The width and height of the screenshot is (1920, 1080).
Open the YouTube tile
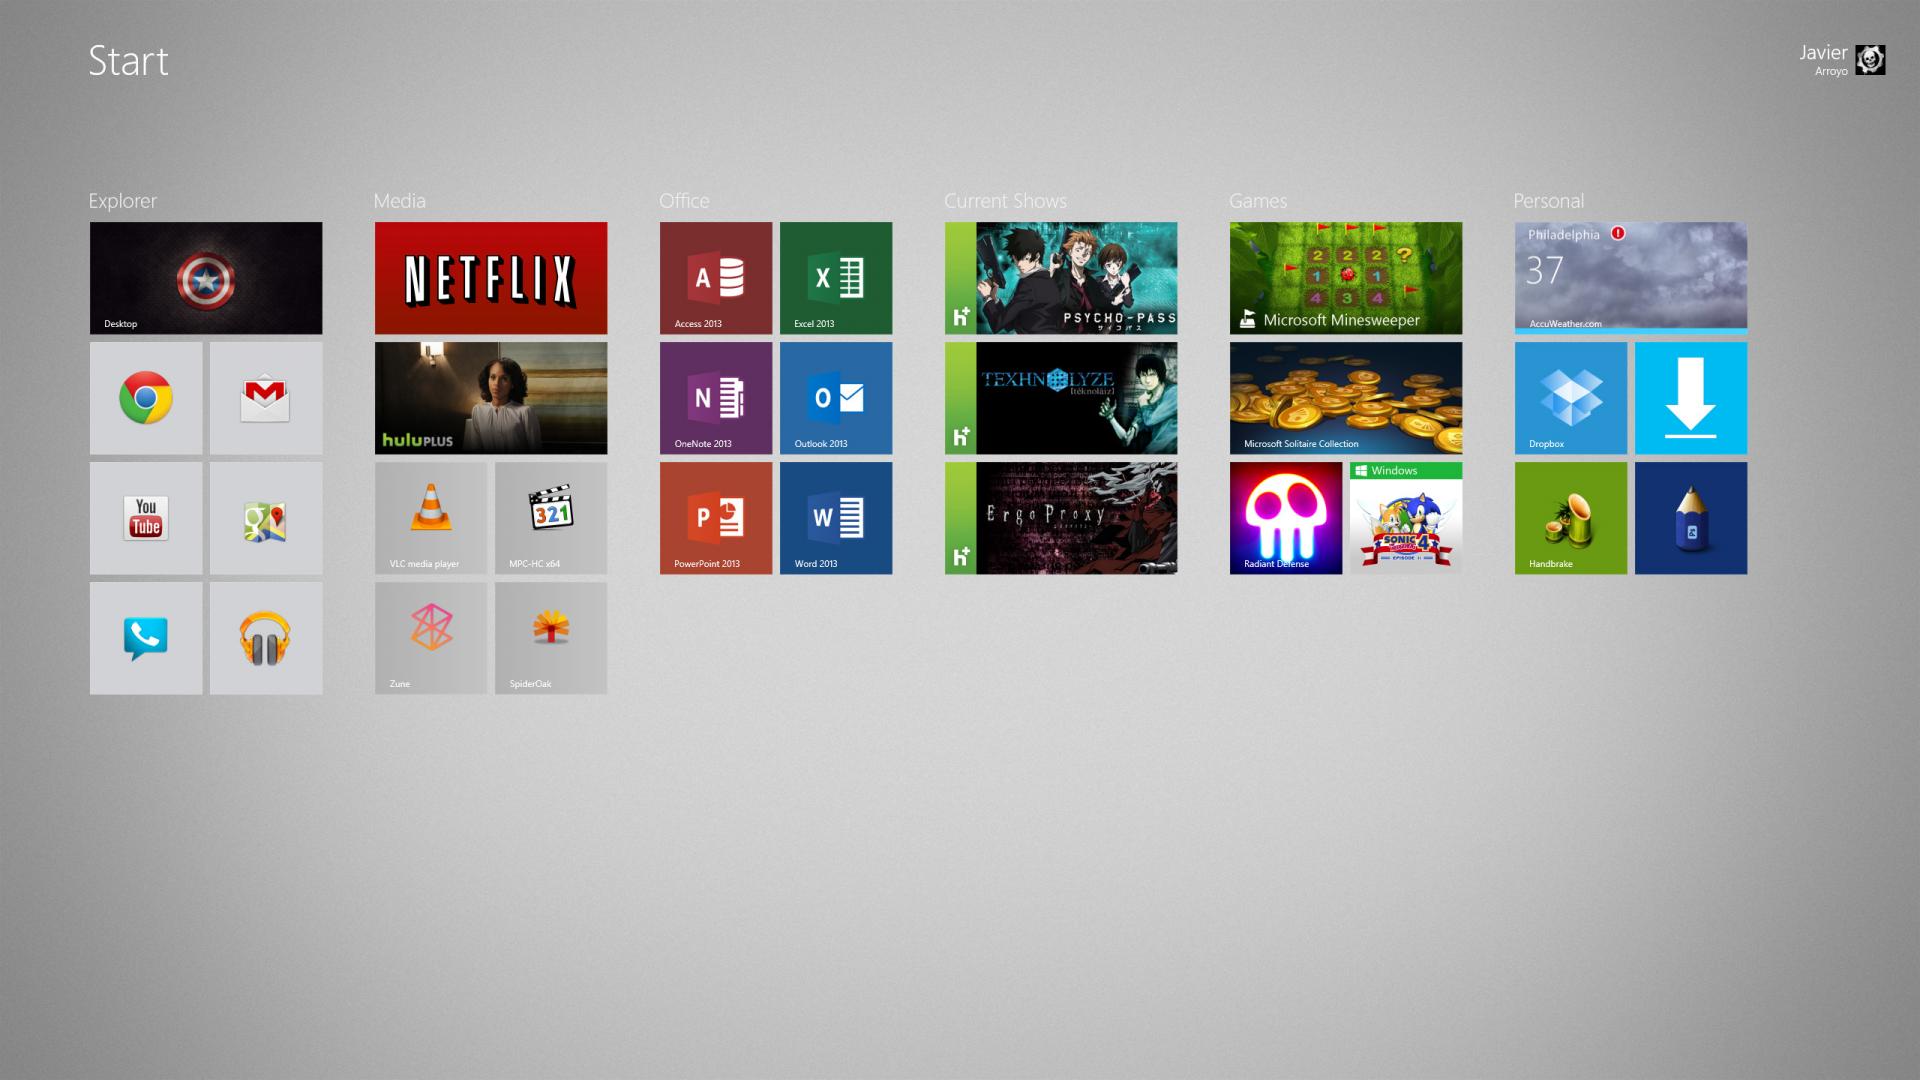tap(146, 518)
